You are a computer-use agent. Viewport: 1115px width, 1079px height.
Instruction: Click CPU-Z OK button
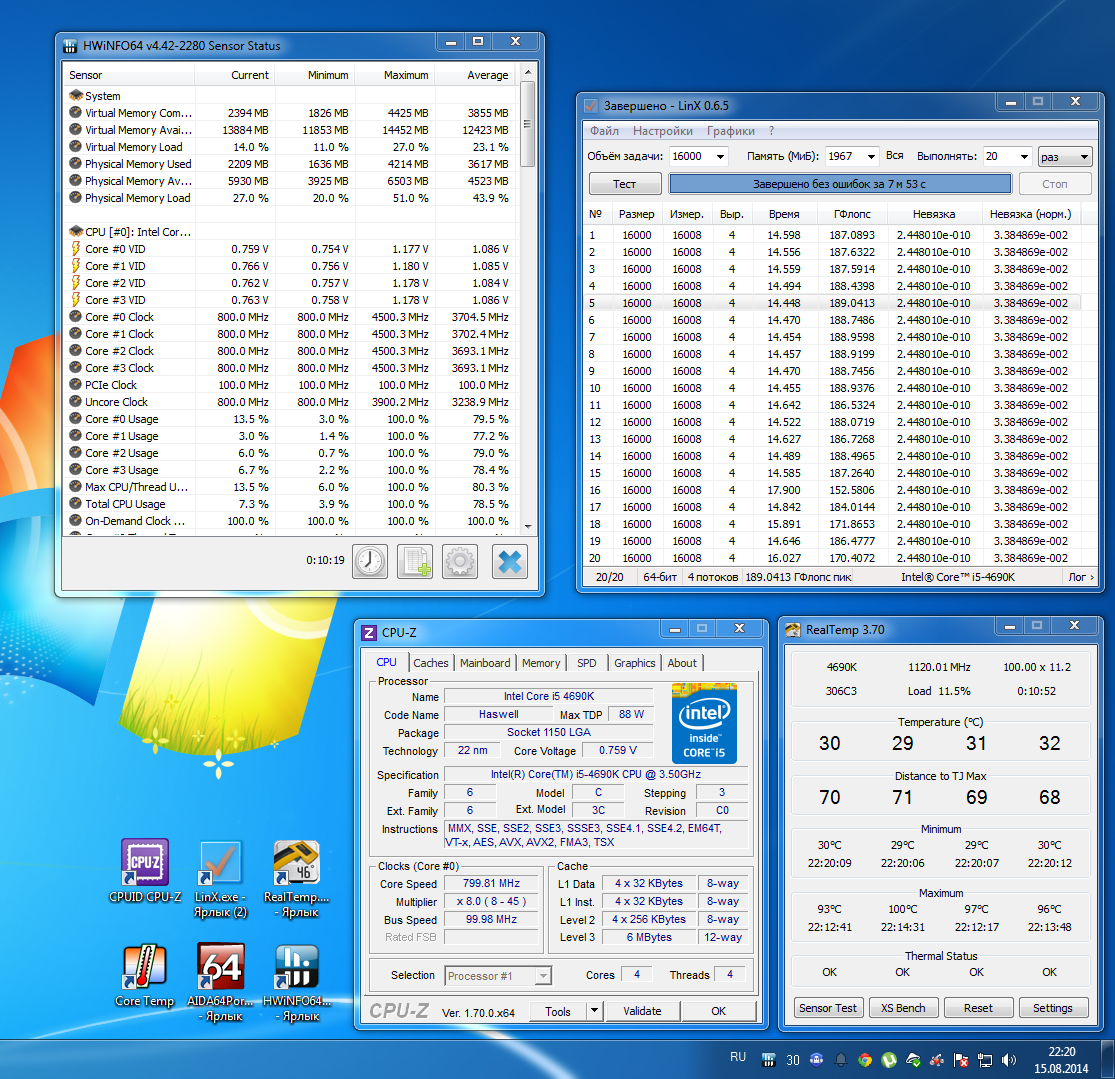[719, 1011]
